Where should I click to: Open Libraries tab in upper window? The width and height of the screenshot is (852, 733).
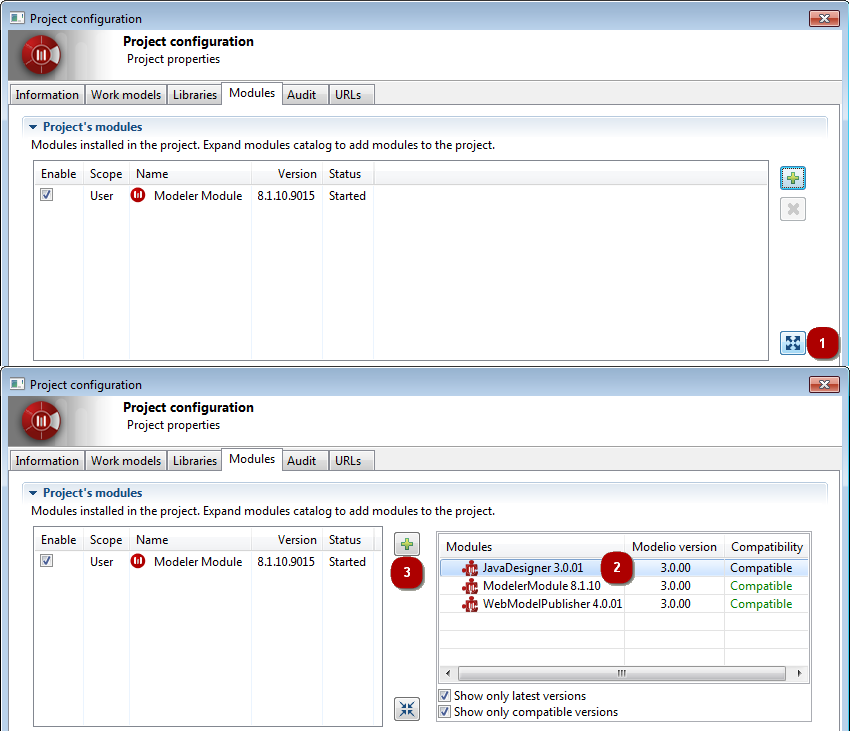click(x=195, y=95)
